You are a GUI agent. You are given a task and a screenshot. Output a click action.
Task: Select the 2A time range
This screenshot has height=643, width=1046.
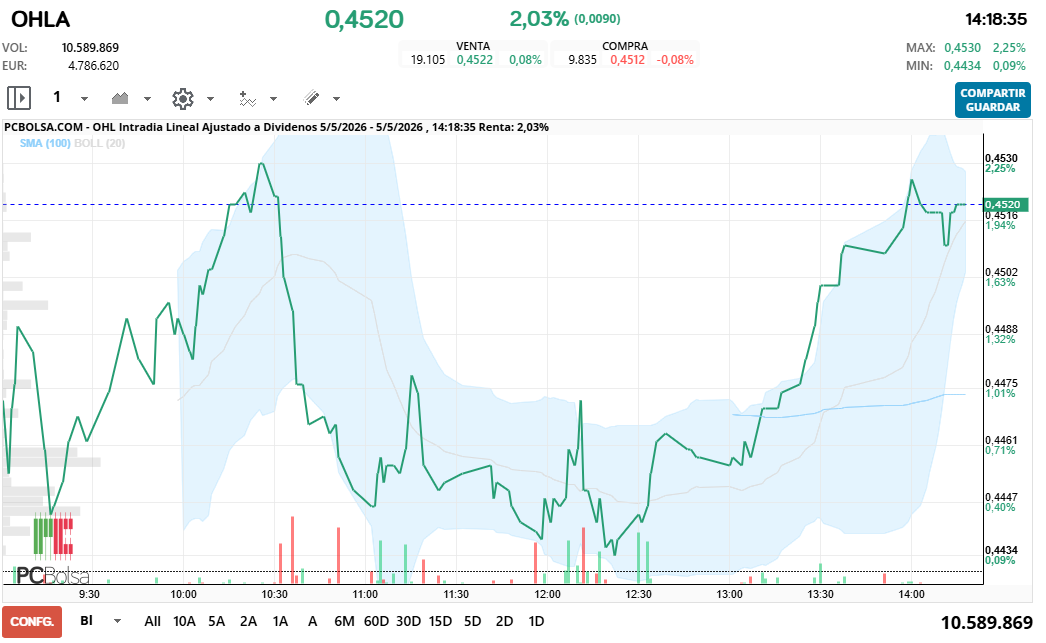248,621
